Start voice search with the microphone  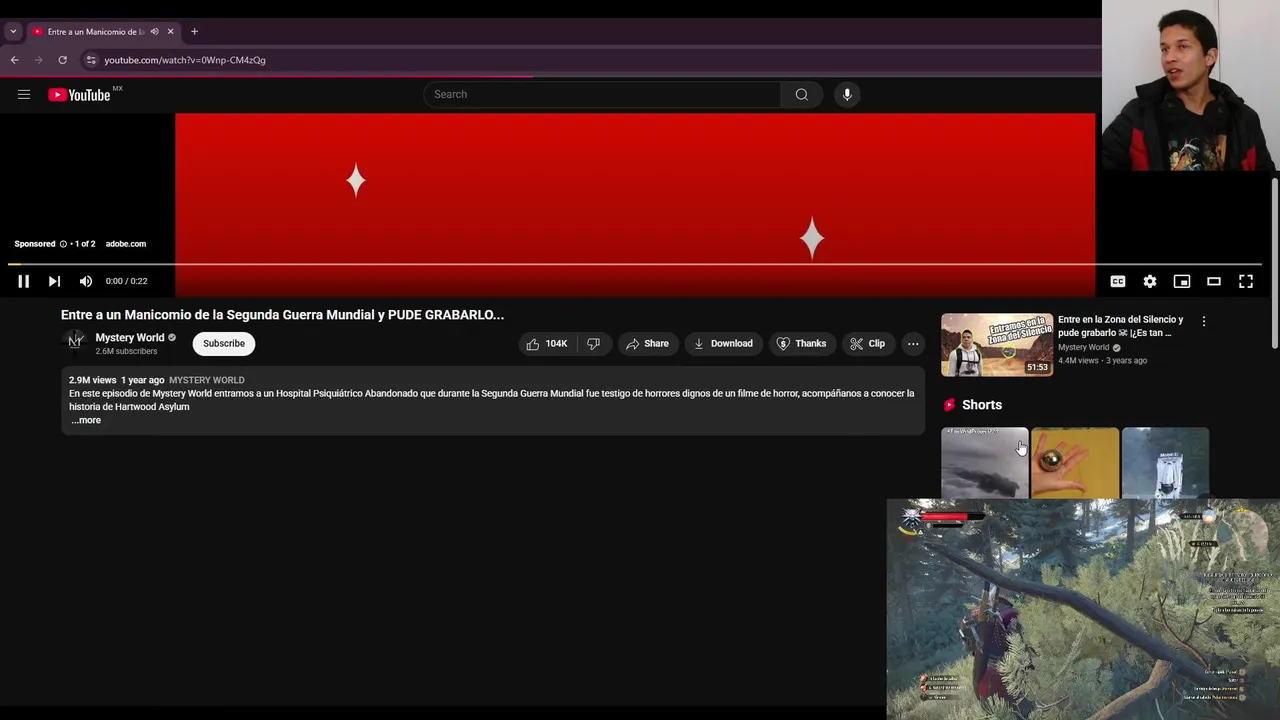847,94
